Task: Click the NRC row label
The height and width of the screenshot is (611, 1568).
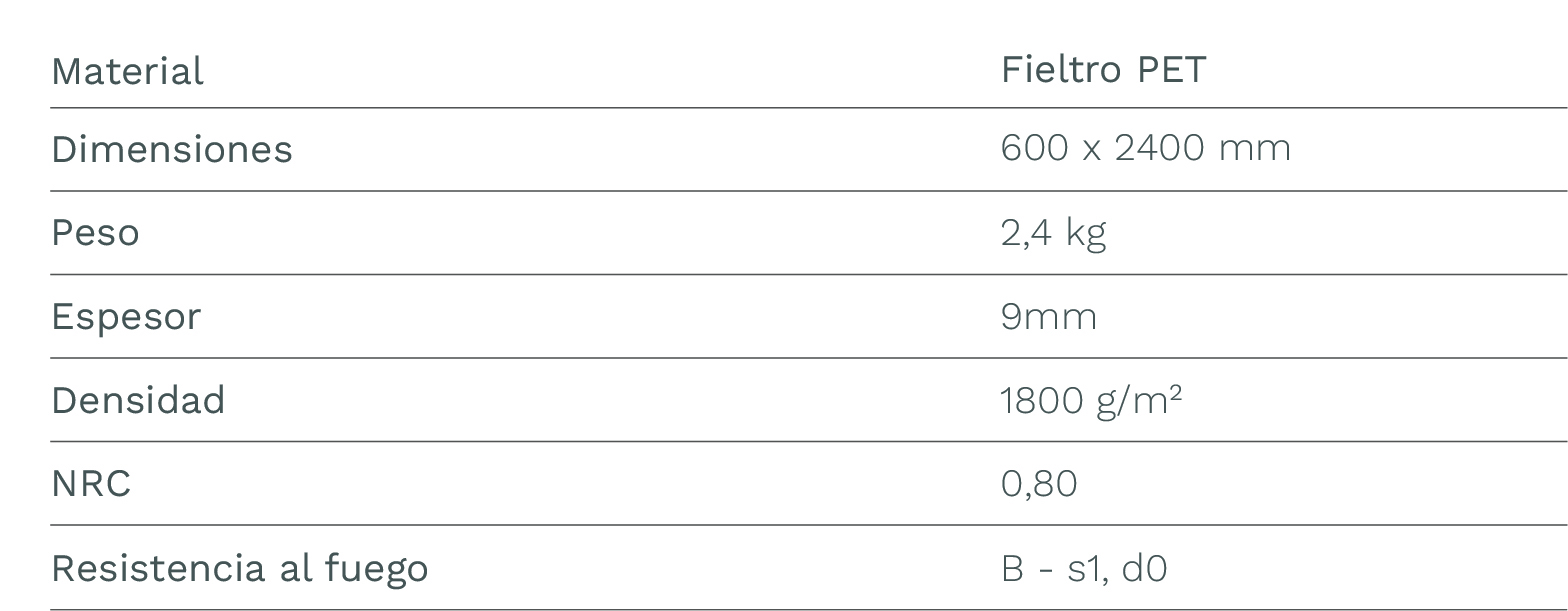Action: [x=91, y=484]
